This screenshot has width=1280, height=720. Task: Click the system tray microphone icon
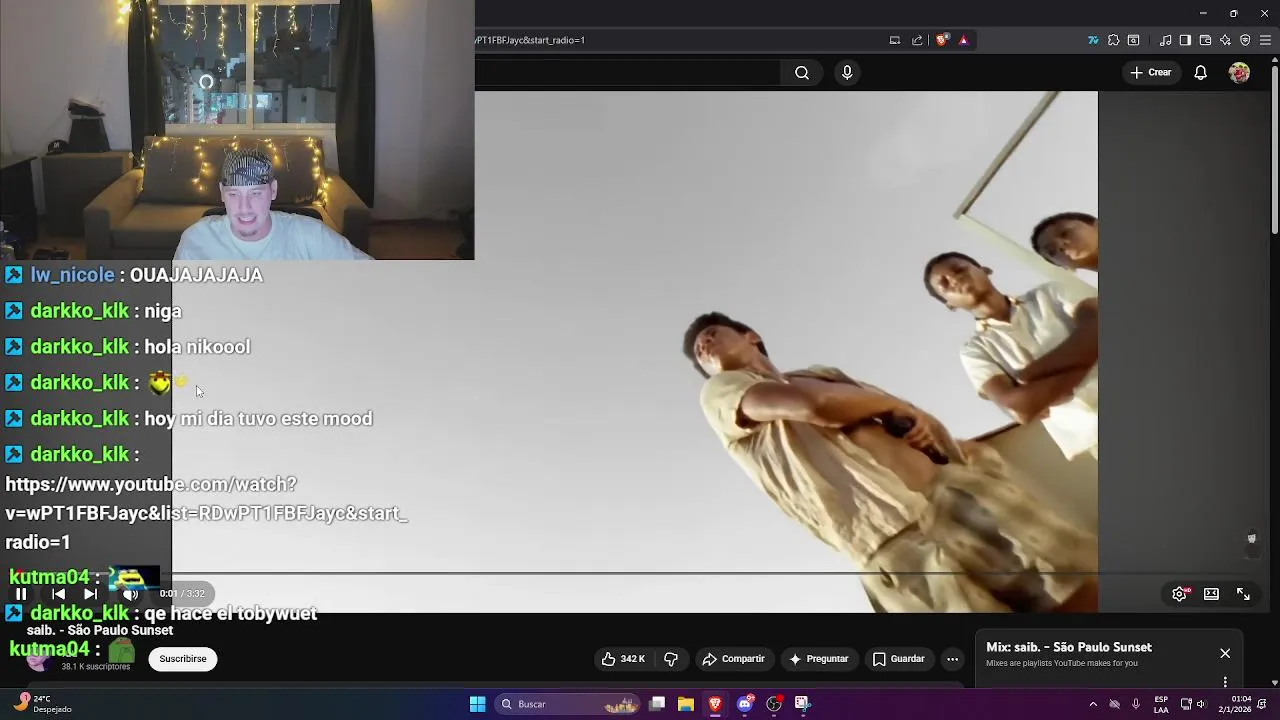[x=1136, y=704]
